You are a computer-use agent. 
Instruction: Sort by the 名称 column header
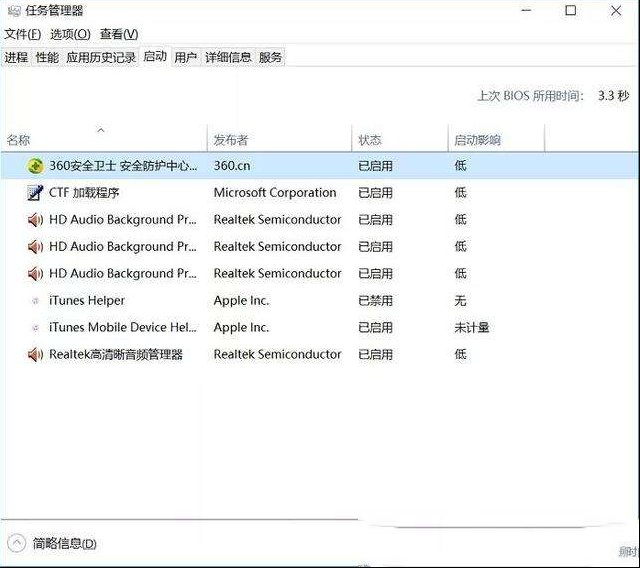click(x=104, y=138)
